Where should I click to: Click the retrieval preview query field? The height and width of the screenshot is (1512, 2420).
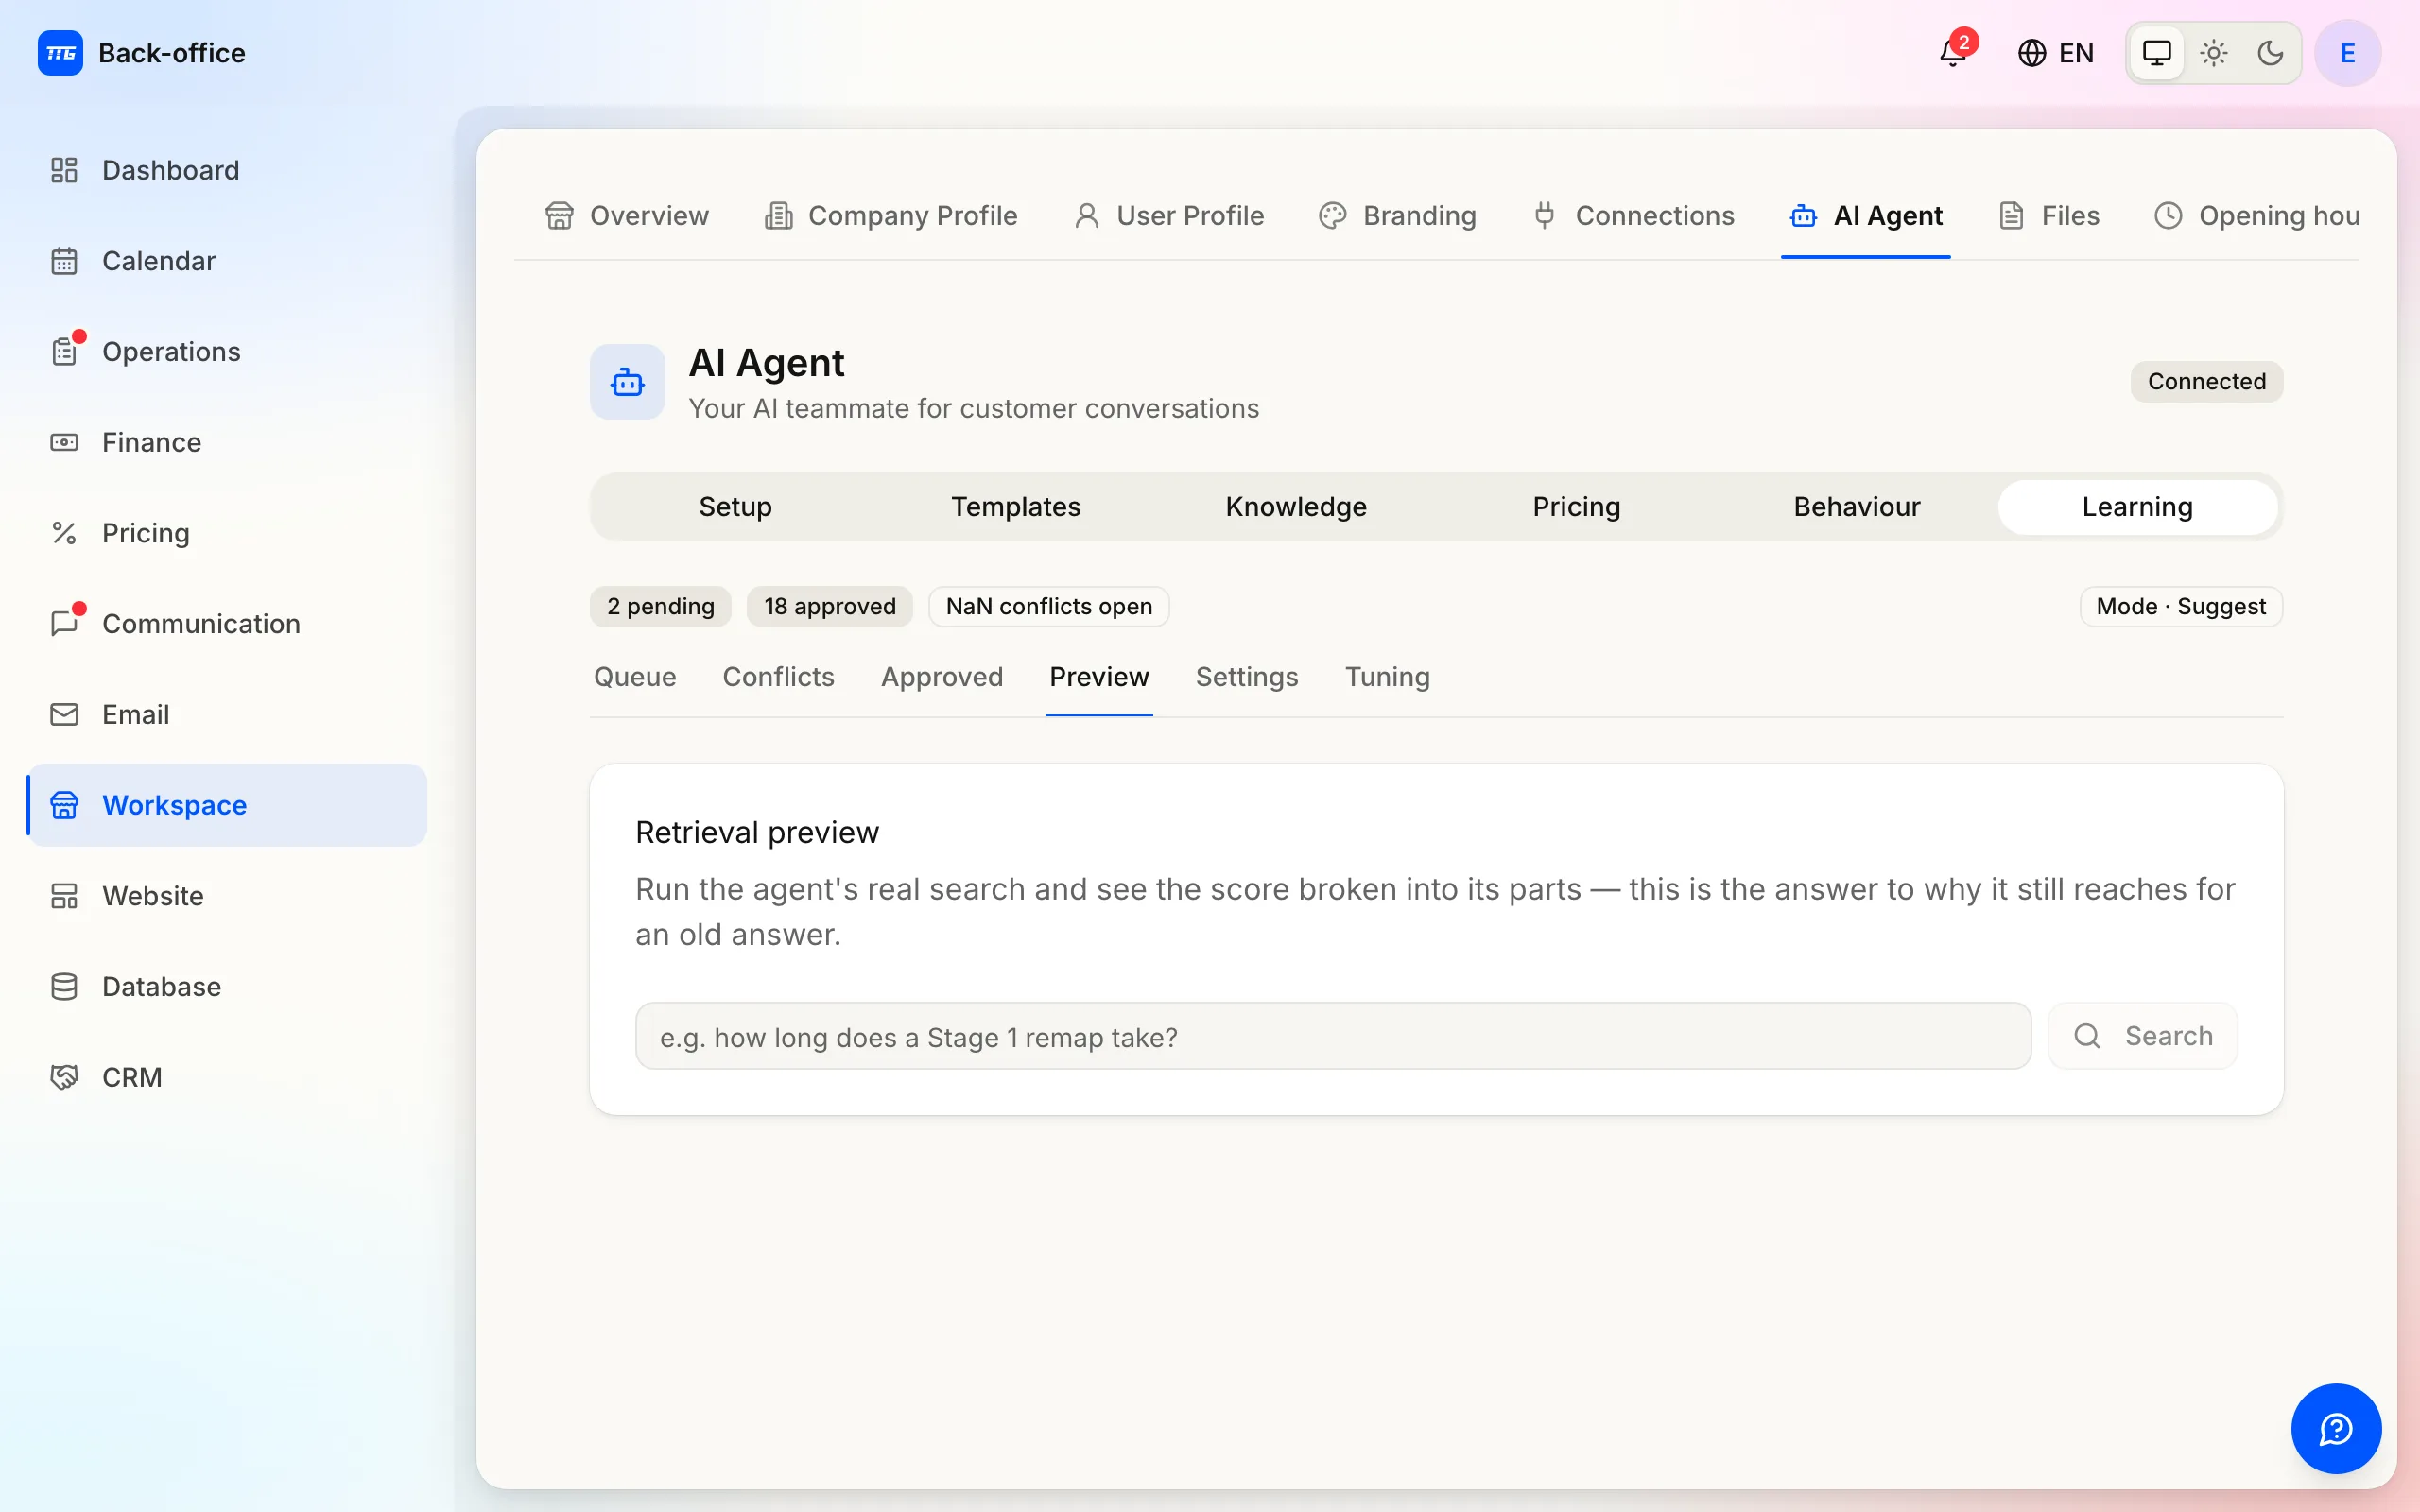(x=1333, y=1036)
